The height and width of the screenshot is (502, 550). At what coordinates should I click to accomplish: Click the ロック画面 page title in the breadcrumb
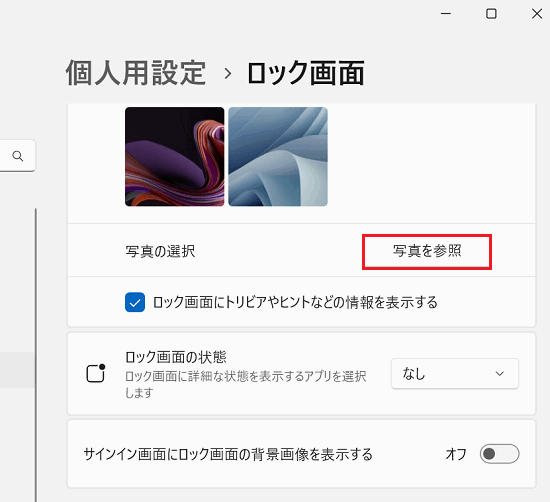pyautogui.click(x=306, y=73)
